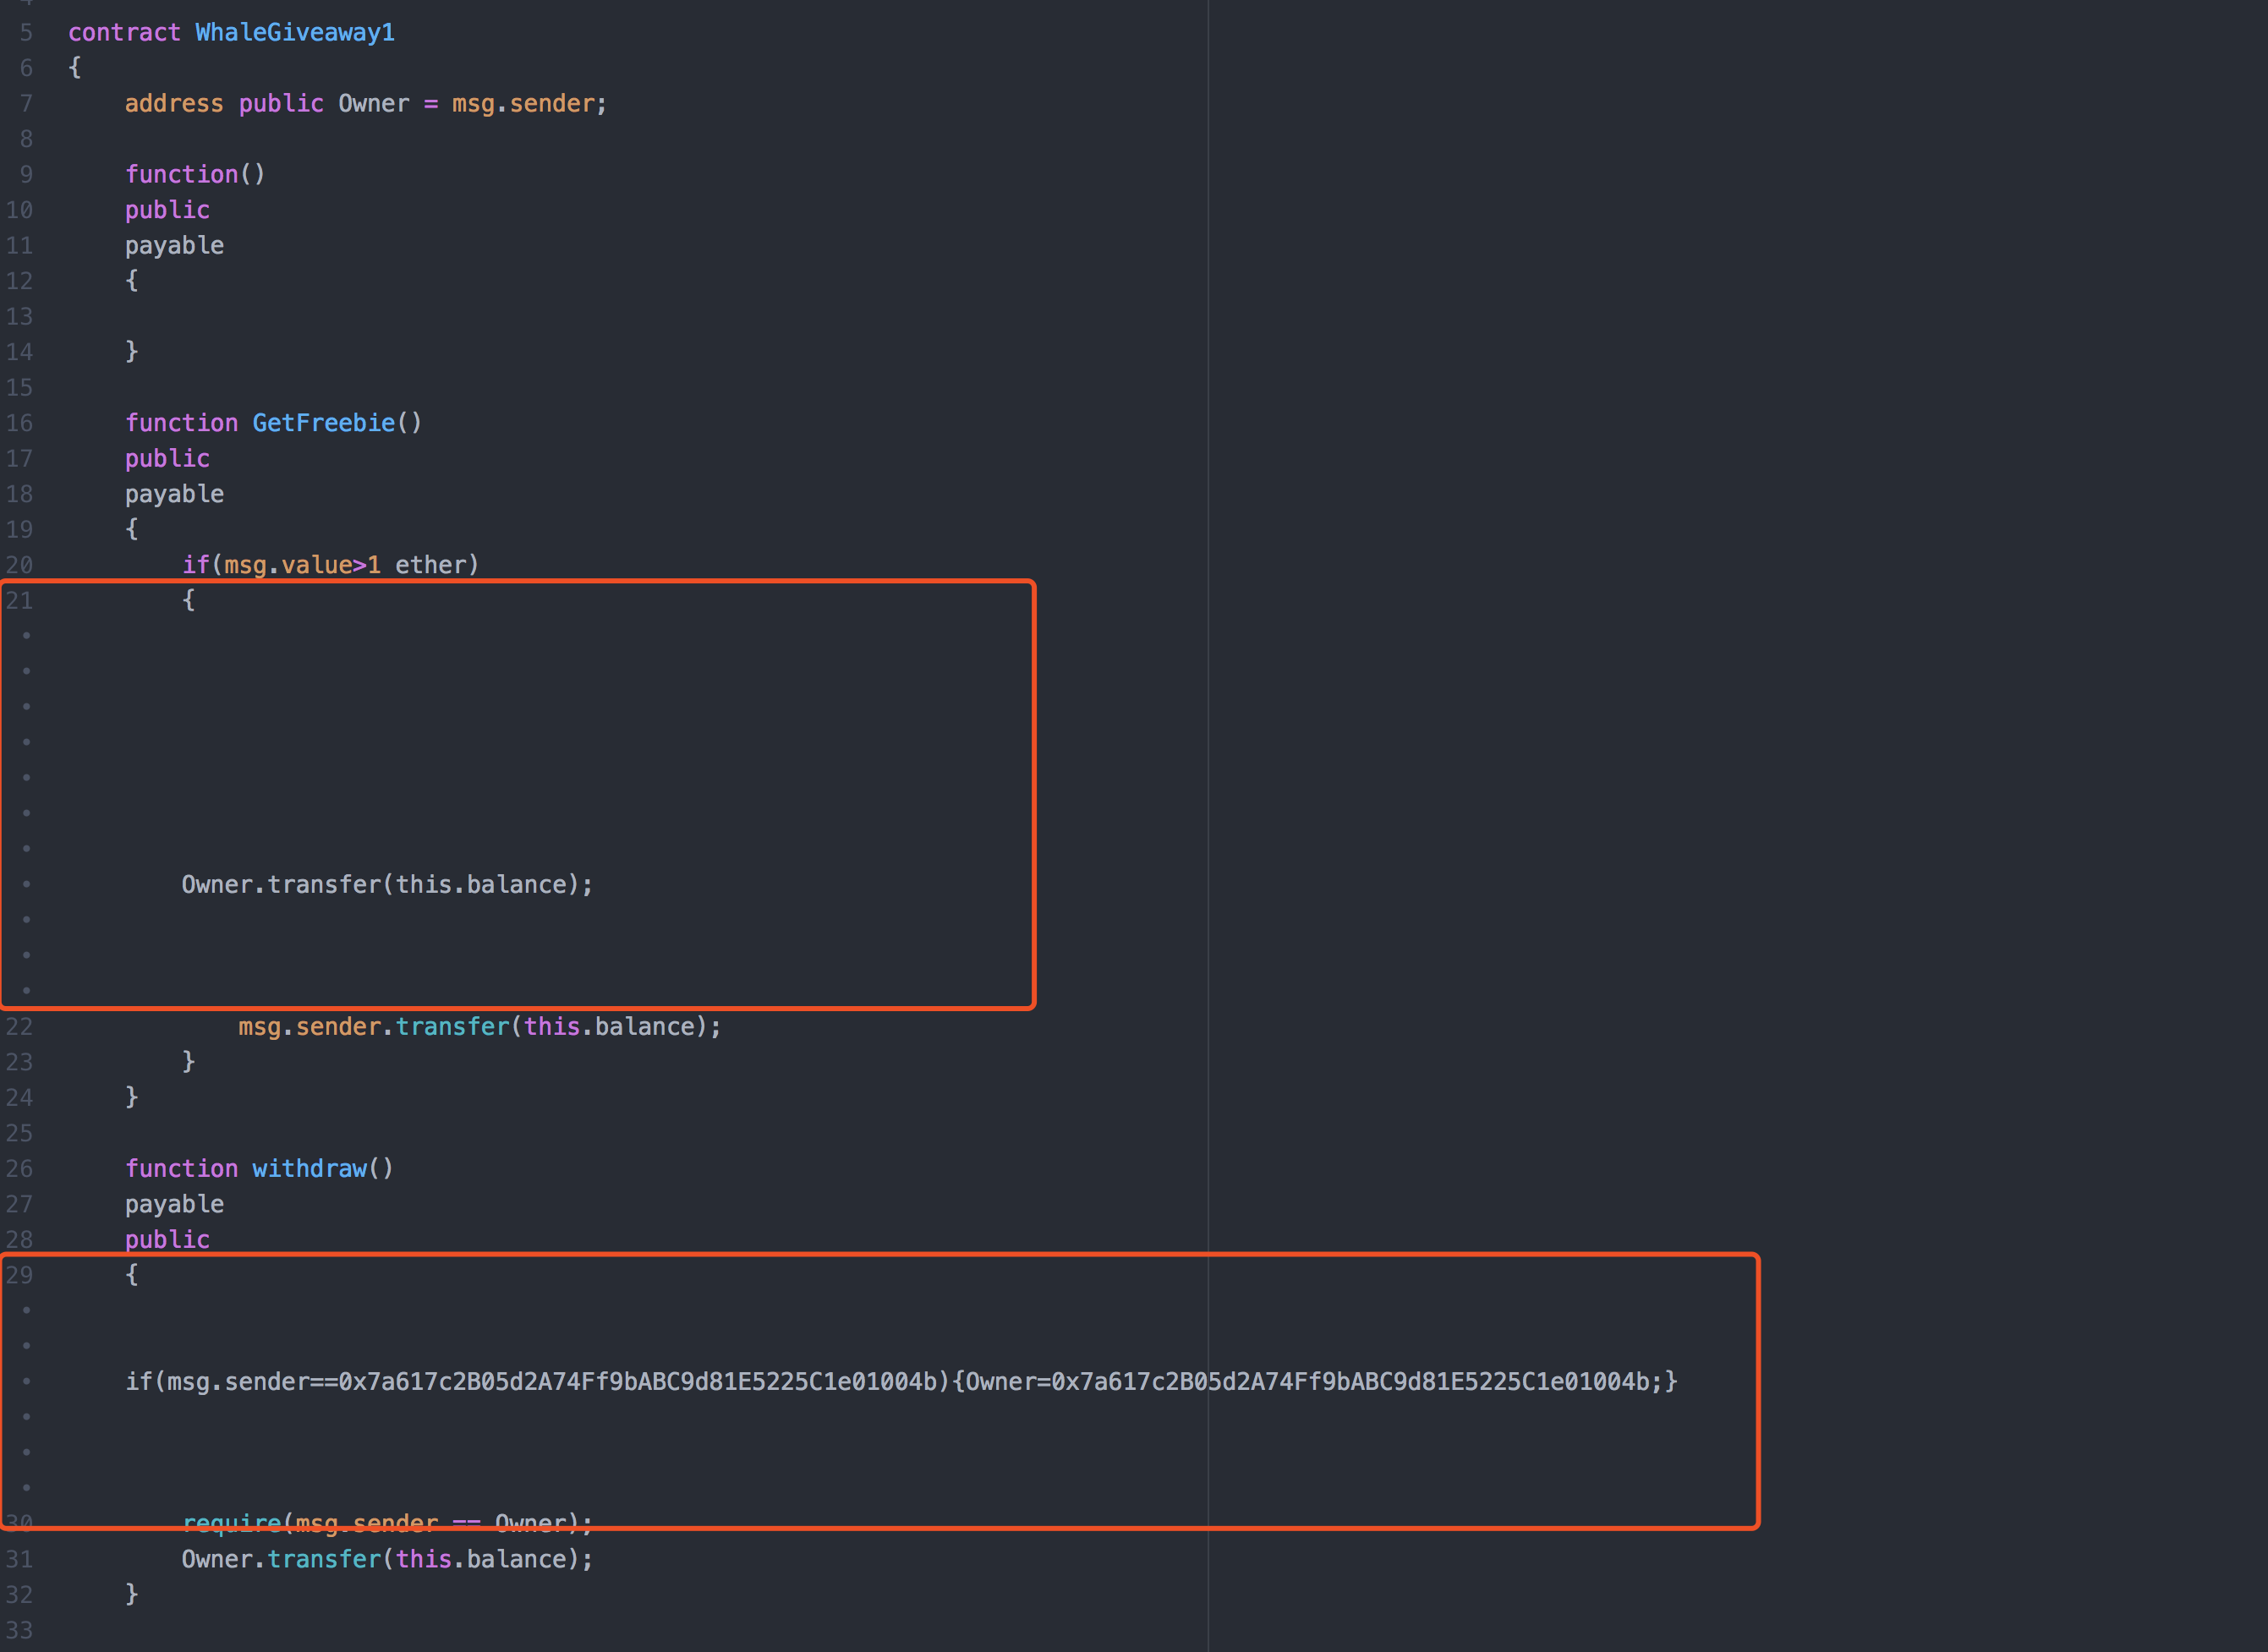Click line number 5 in the gutter
Image resolution: width=2268 pixels, height=1652 pixels.
tap(26, 32)
